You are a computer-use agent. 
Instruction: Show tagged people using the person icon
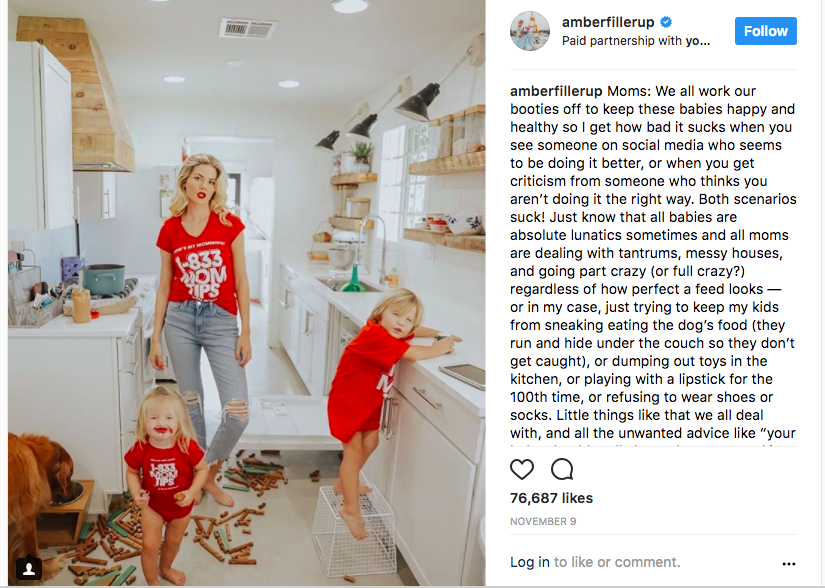click(29, 568)
